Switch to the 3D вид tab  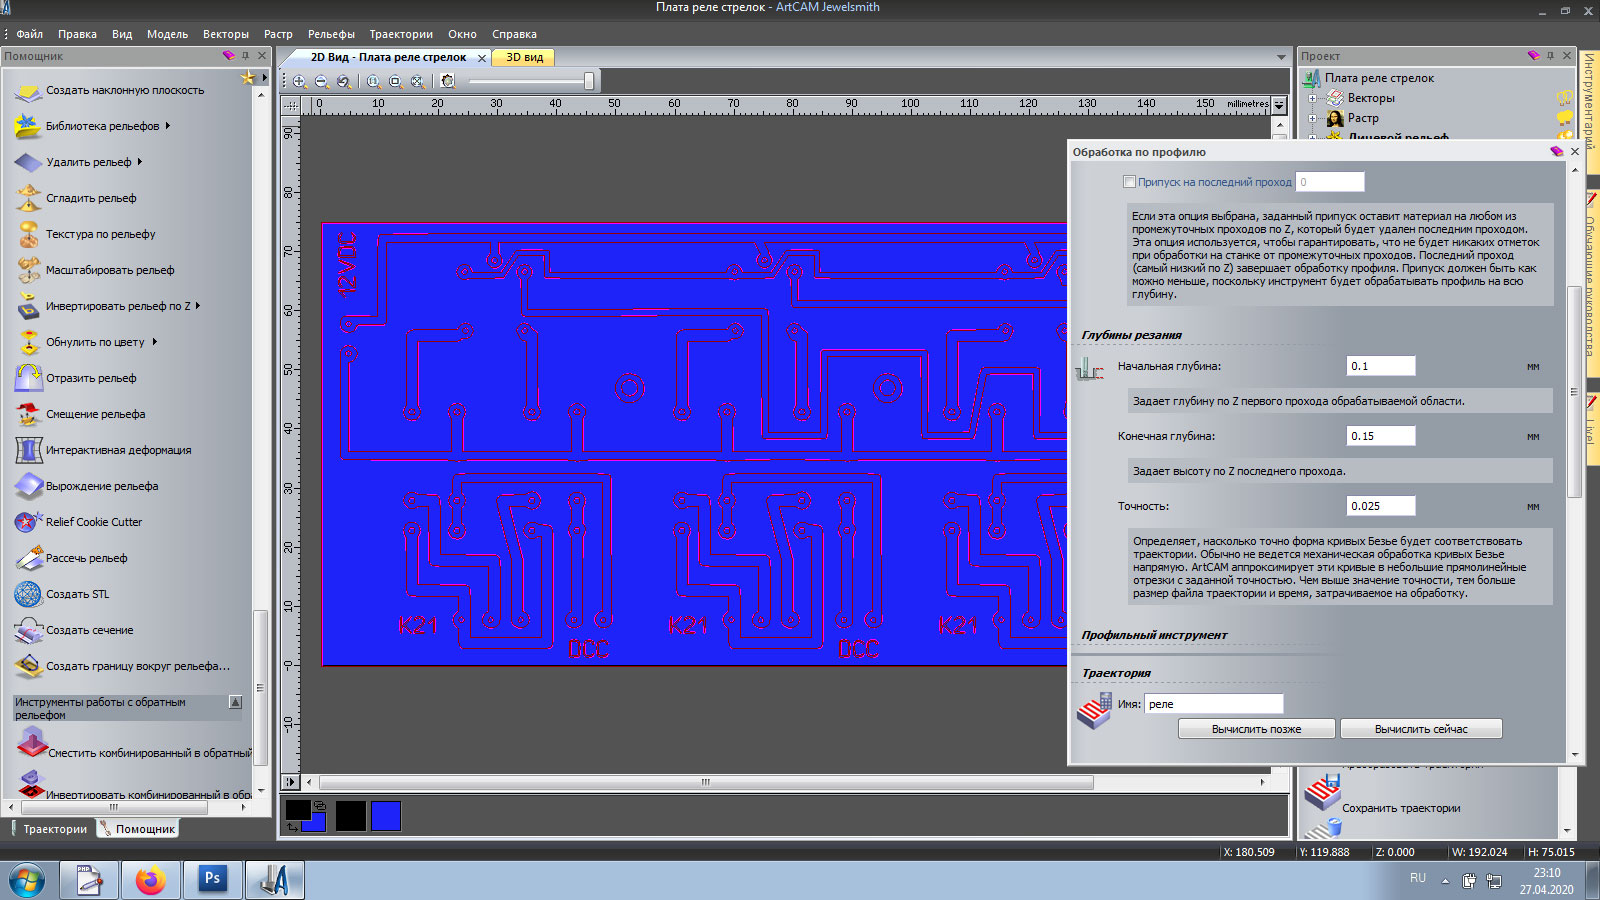tap(524, 57)
